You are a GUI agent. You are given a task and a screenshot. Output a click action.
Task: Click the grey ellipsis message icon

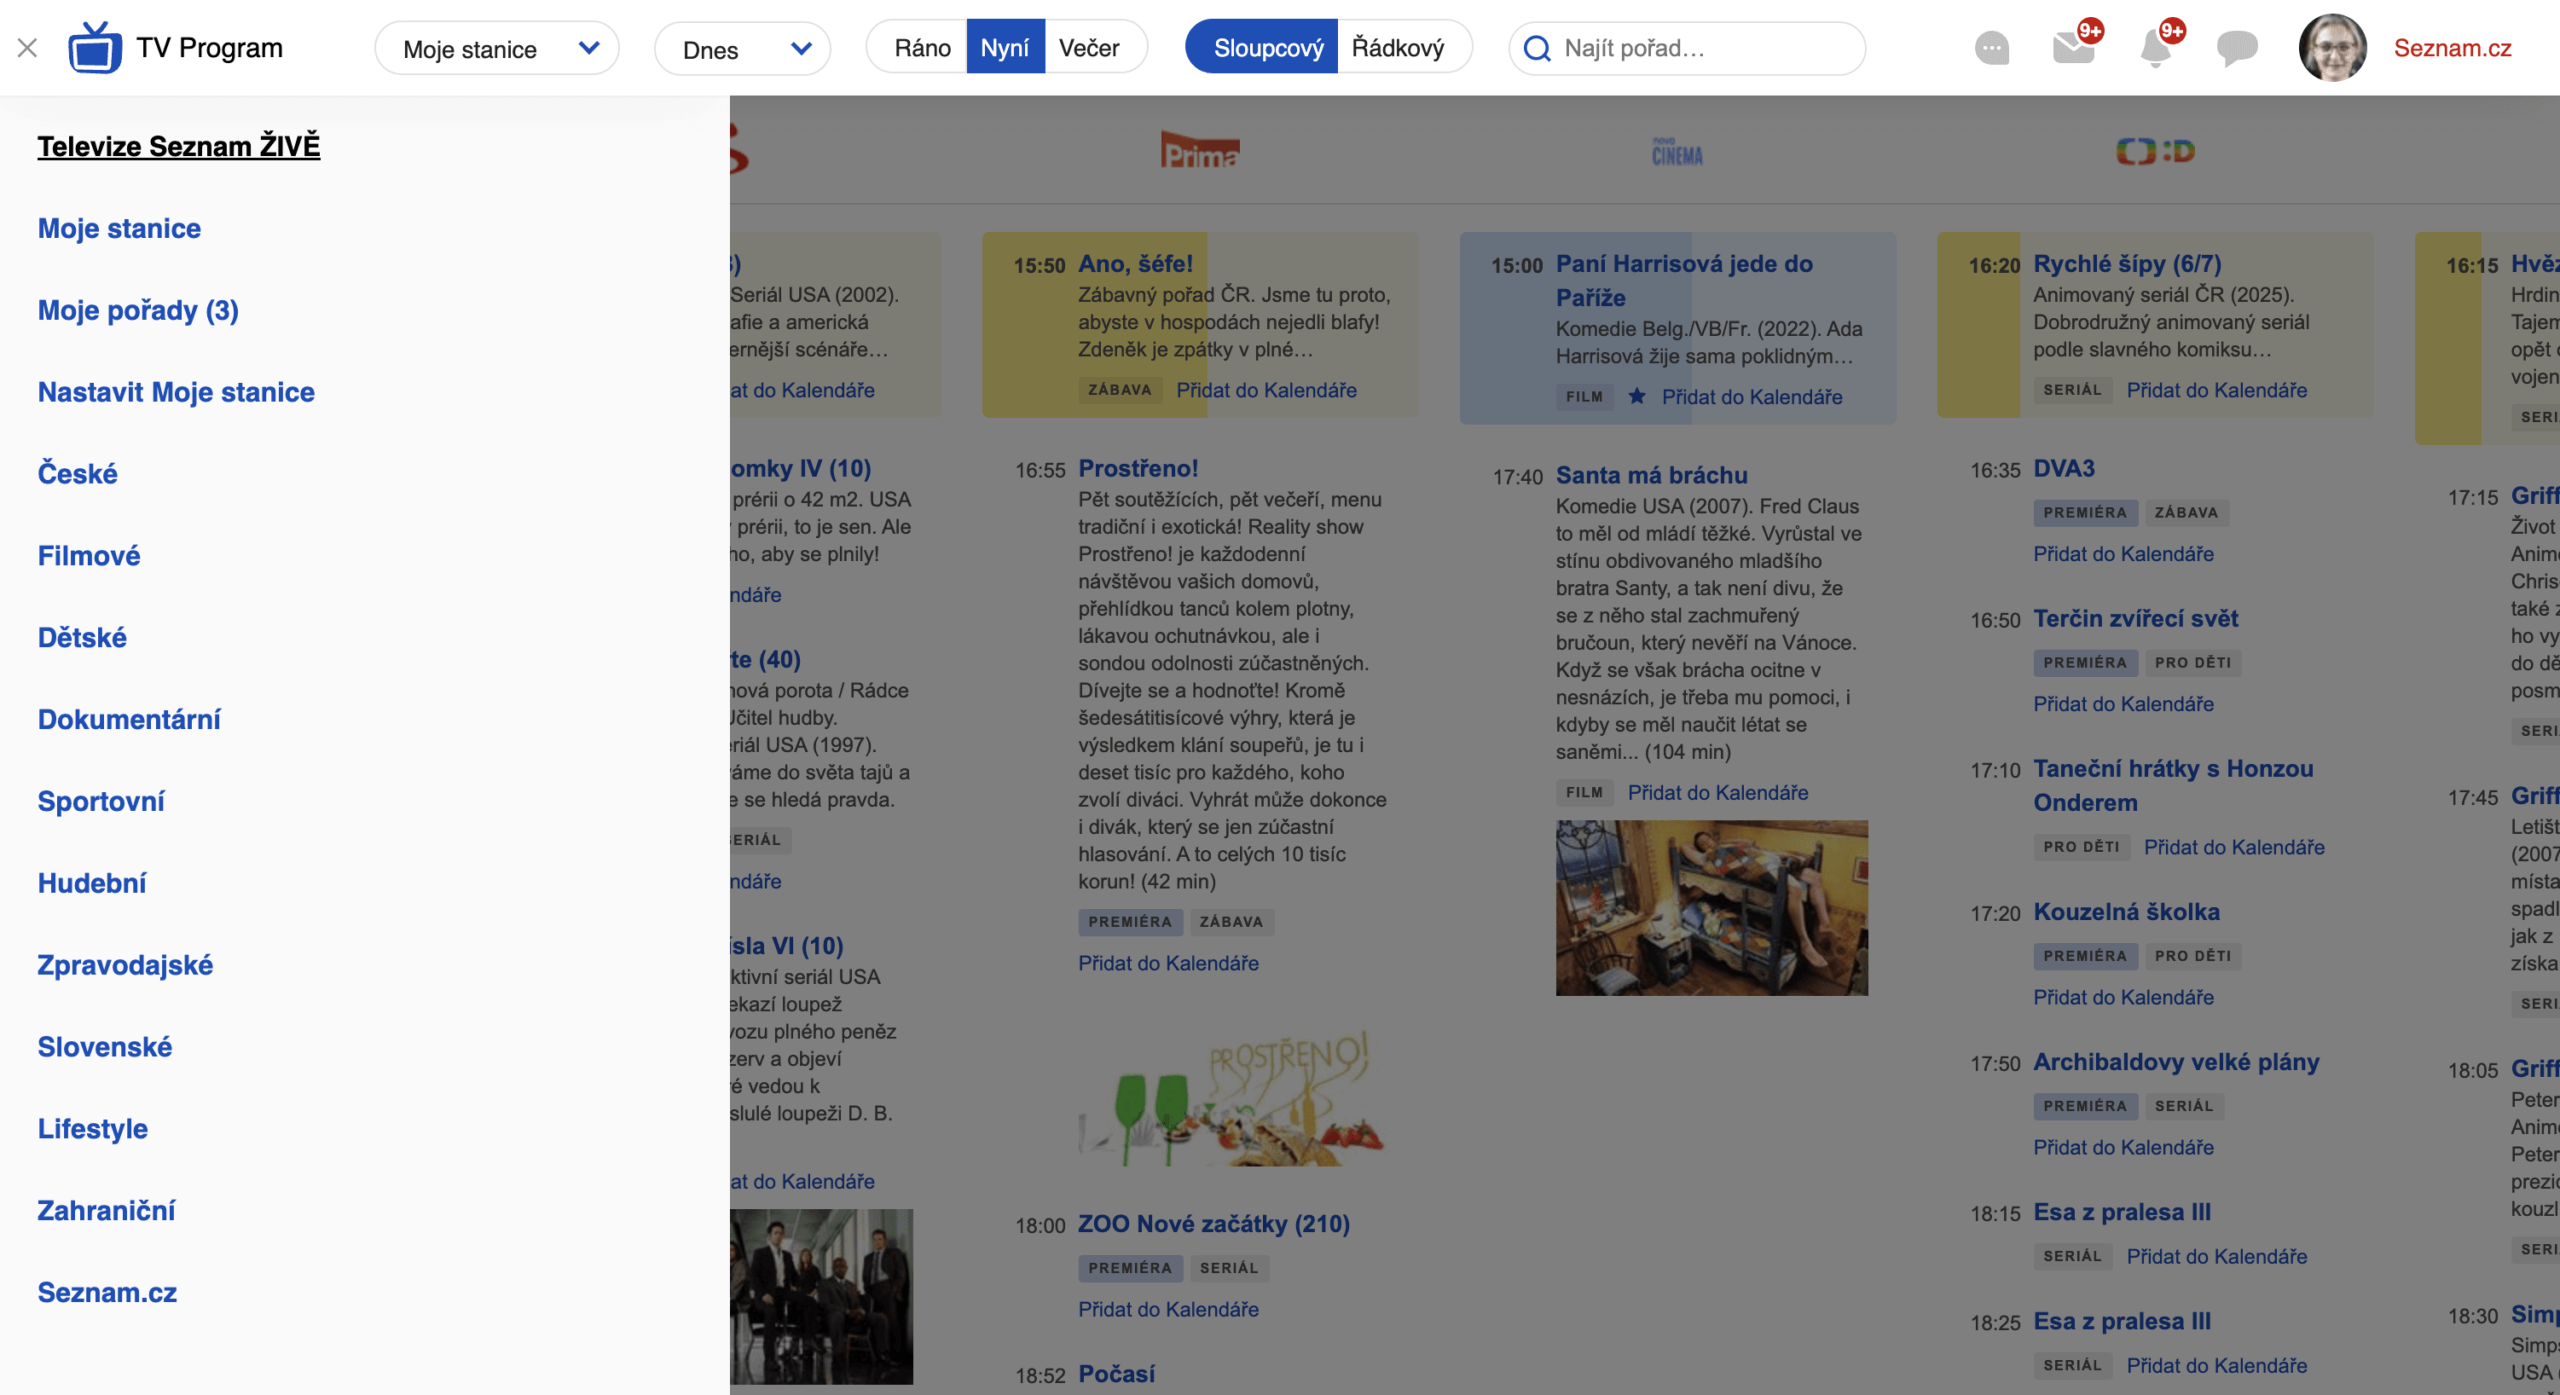pyautogui.click(x=1992, y=48)
